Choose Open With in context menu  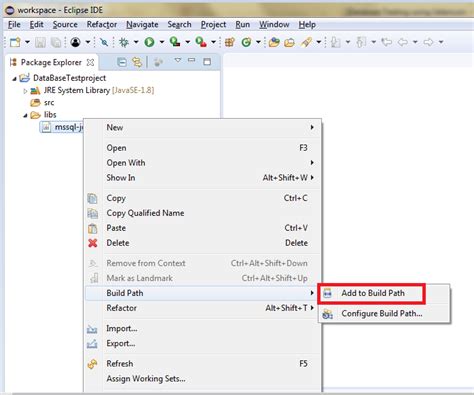click(202, 163)
